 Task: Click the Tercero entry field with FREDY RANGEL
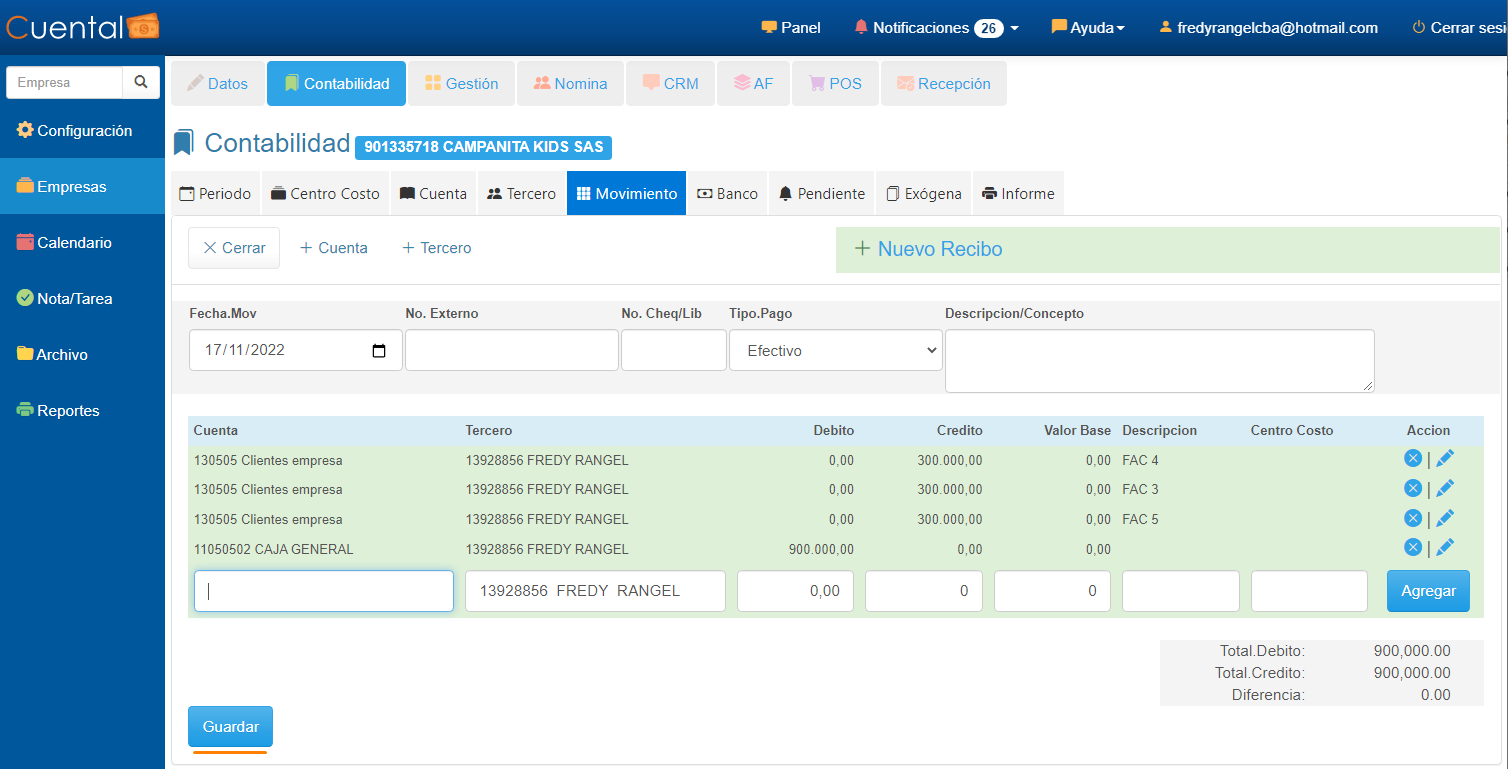(595, 591)
